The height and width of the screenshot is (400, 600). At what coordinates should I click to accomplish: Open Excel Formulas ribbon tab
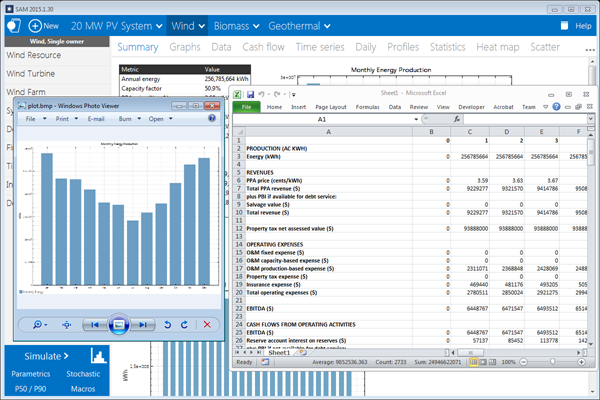tap(366, 106)
